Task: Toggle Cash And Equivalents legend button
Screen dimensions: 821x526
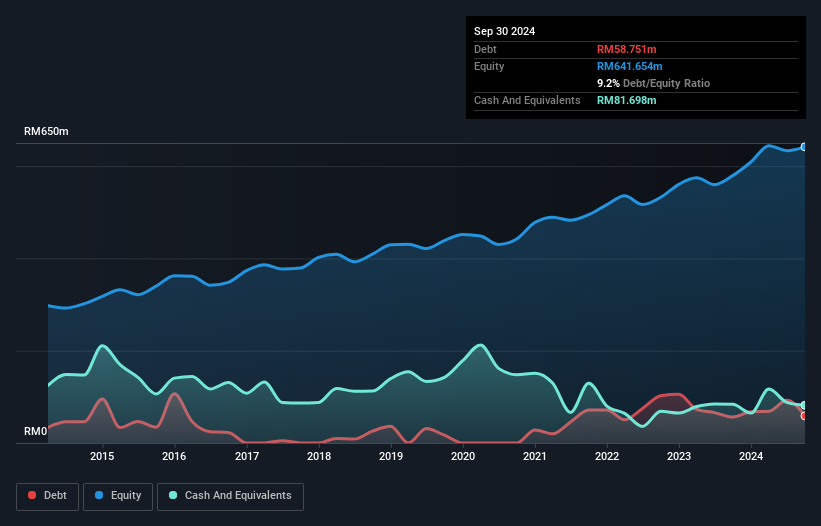Action: pyautogui.click(x=230, y=496)
